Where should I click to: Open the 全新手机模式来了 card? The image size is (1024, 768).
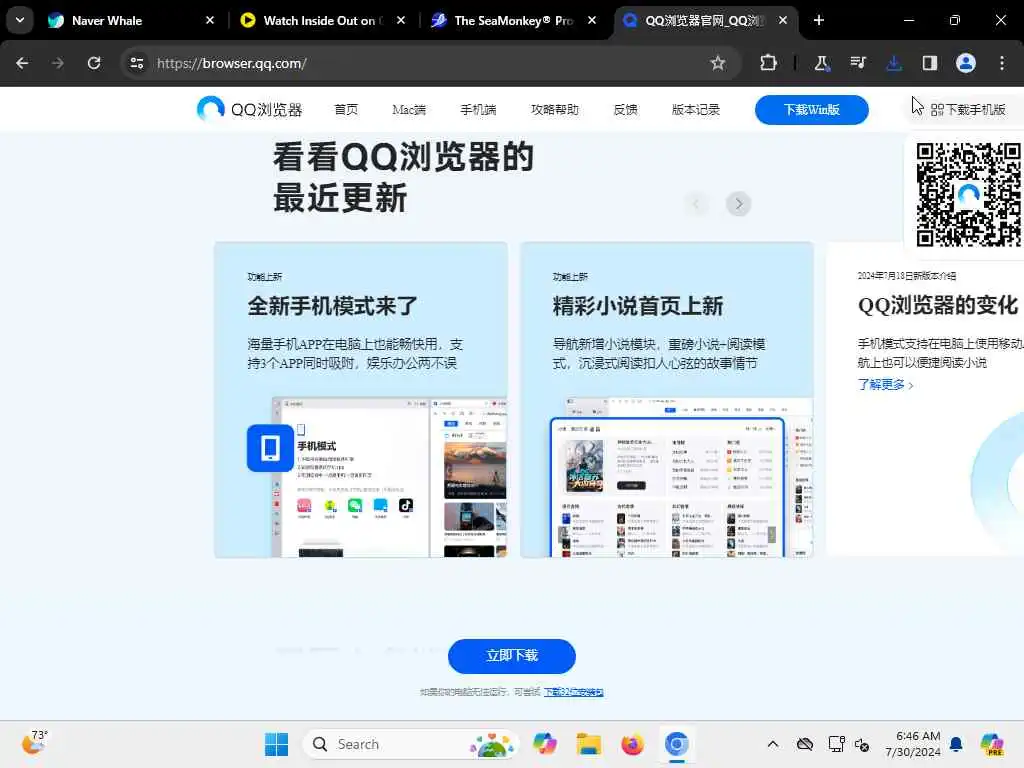(x=360, y=400)
